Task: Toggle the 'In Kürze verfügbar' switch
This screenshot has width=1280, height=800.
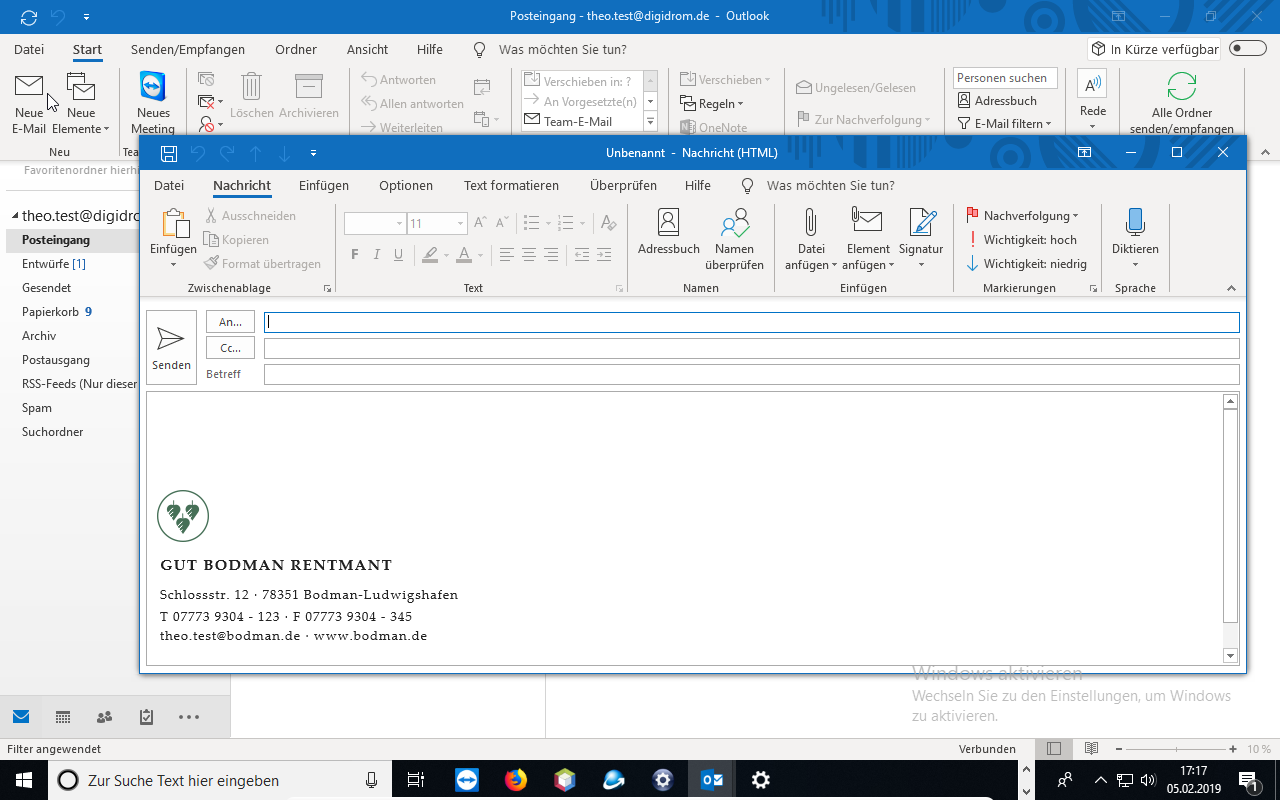Action: 1247,49
